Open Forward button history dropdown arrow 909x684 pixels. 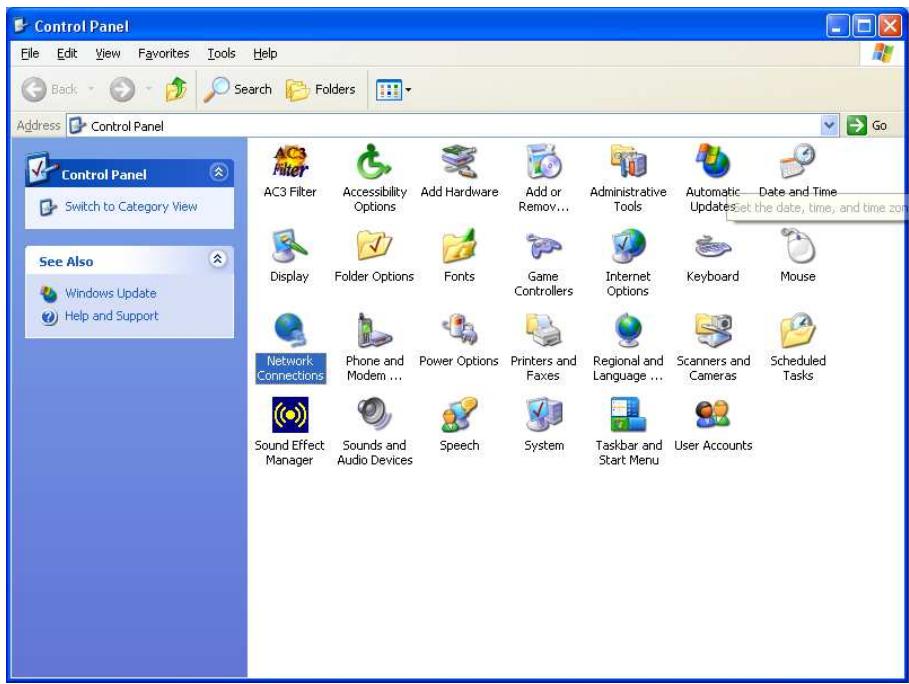coord(148,89)
